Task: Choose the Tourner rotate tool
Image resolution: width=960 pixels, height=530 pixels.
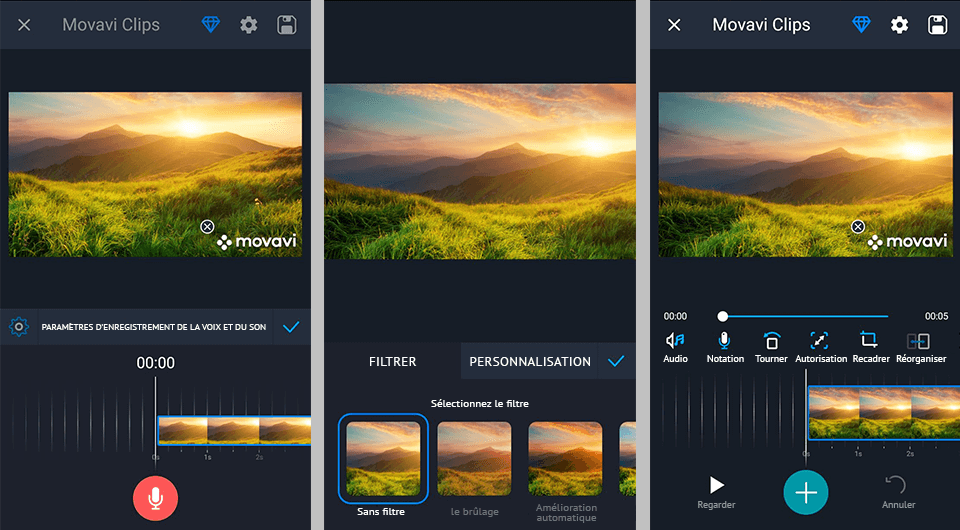Action: coord(771,346)
